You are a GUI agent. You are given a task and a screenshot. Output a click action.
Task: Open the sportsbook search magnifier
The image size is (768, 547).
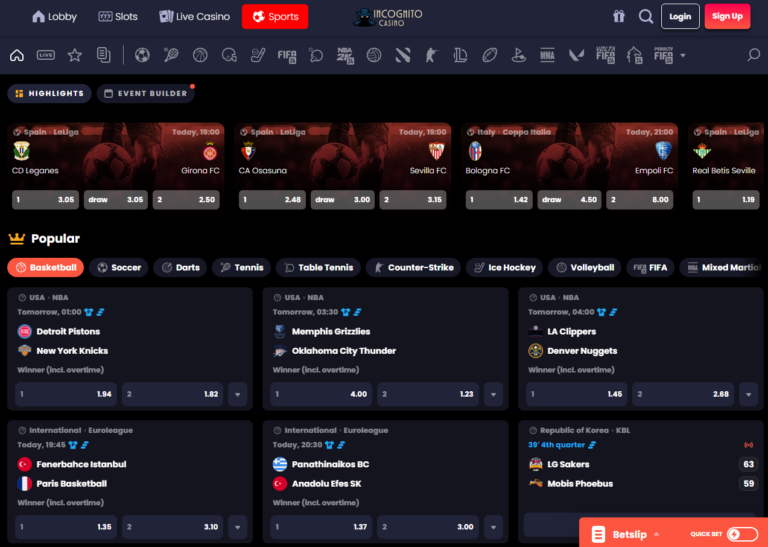pos(753,55)
